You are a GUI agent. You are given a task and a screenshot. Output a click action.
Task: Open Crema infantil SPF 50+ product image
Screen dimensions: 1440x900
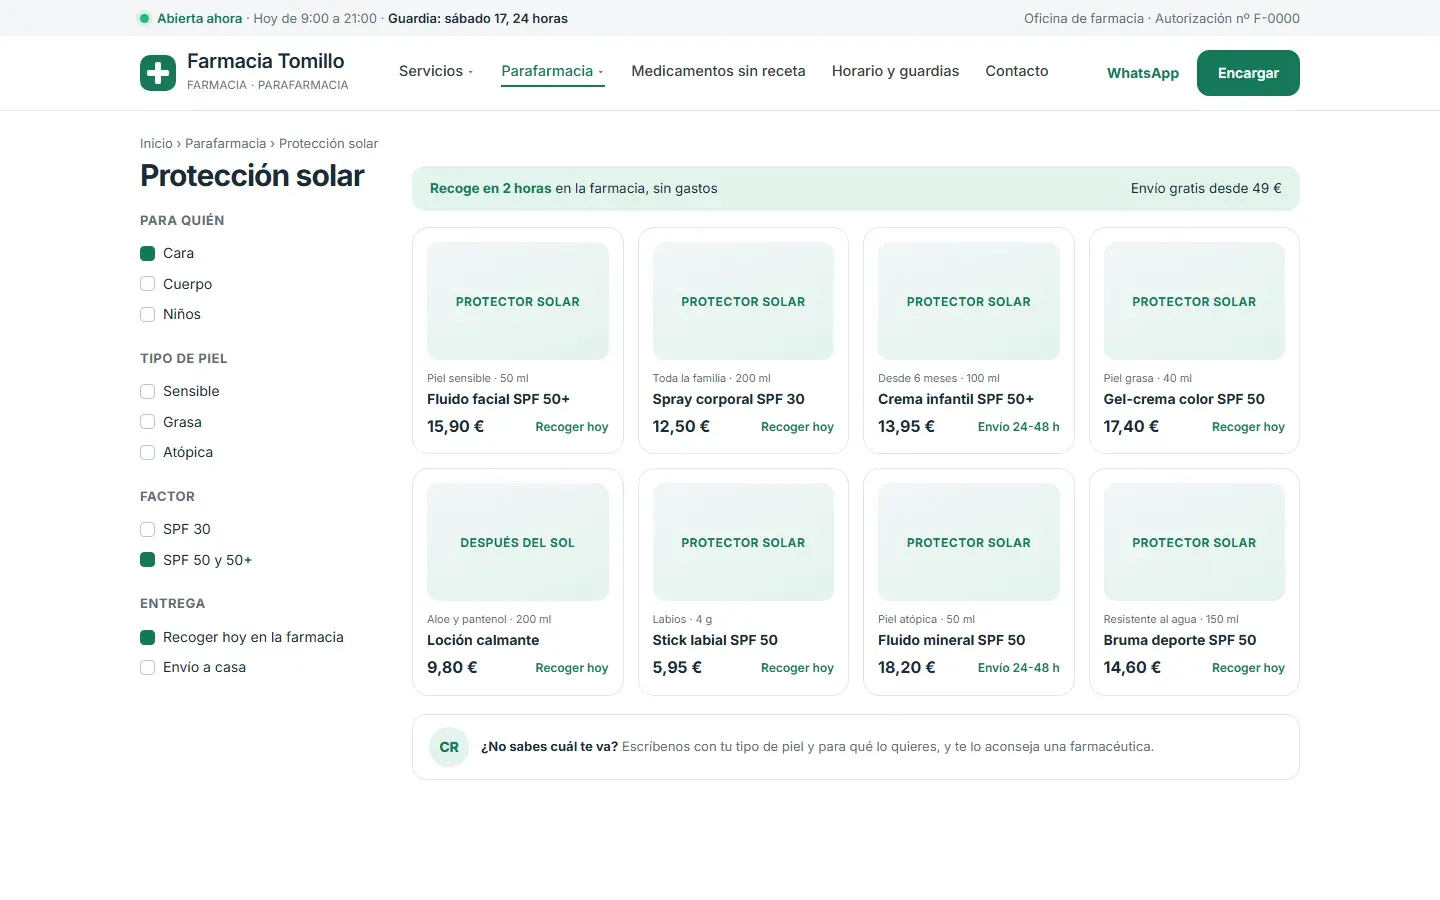(969, 301)
